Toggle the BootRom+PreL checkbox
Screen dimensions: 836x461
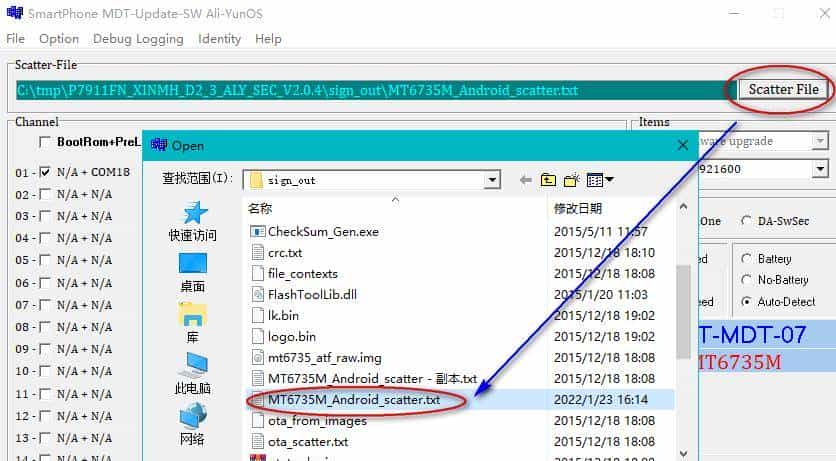[x=45, y=142]
